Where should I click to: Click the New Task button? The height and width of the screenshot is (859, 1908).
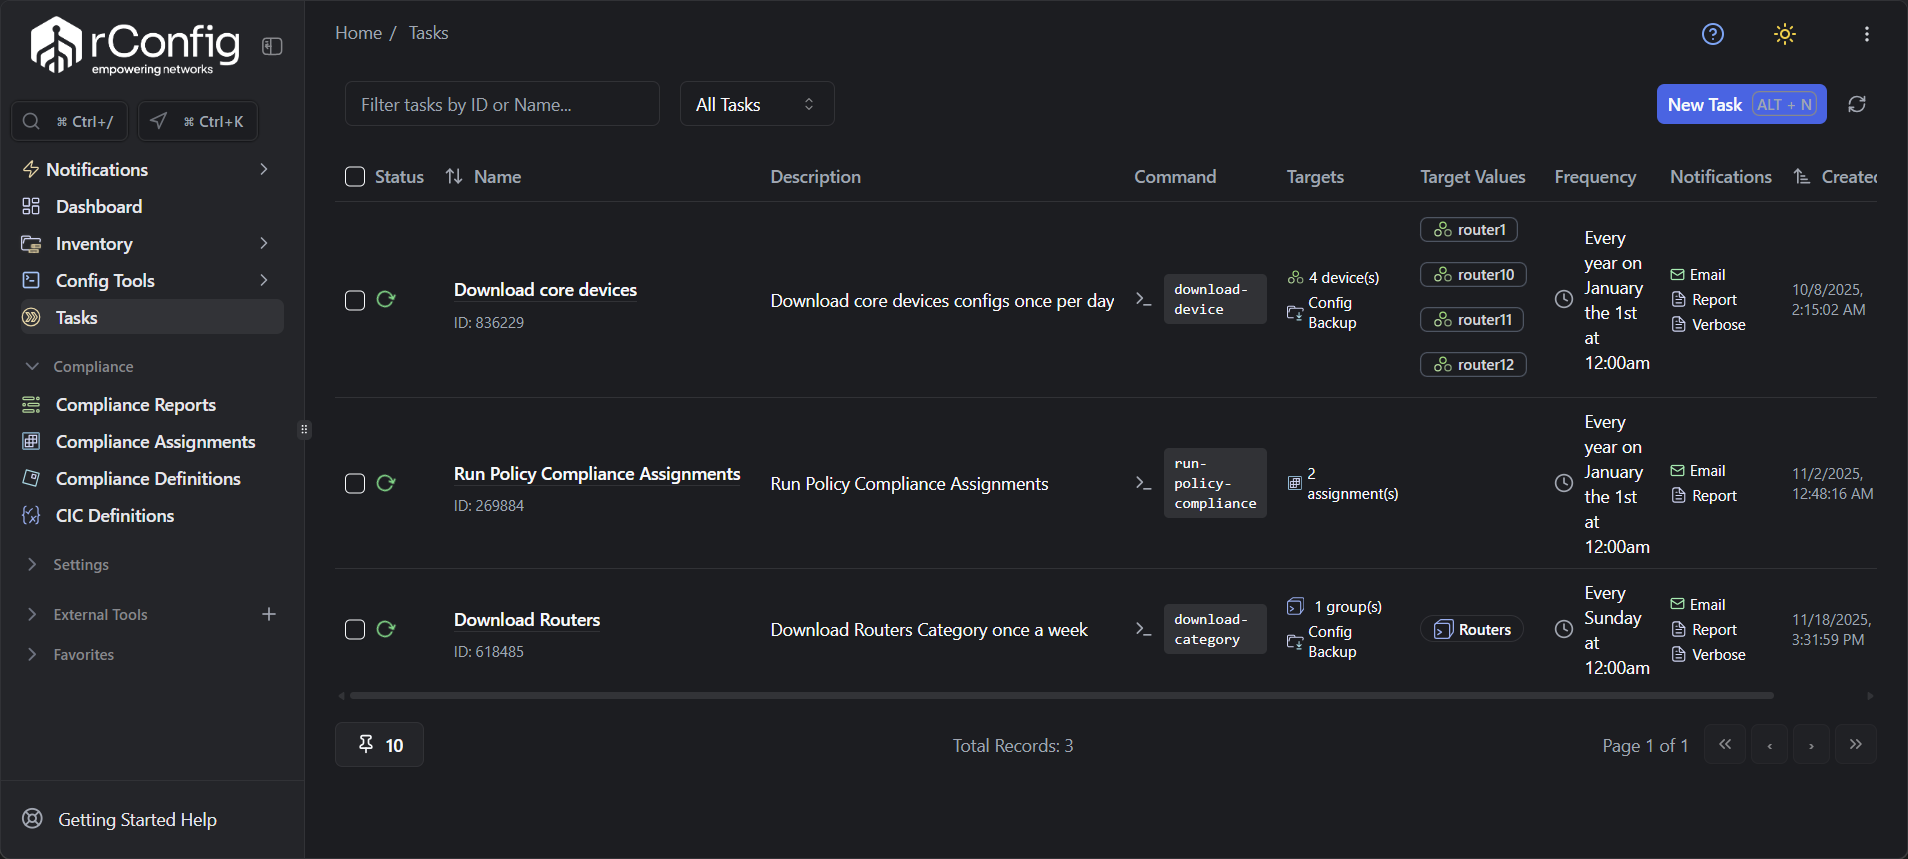1741,104
